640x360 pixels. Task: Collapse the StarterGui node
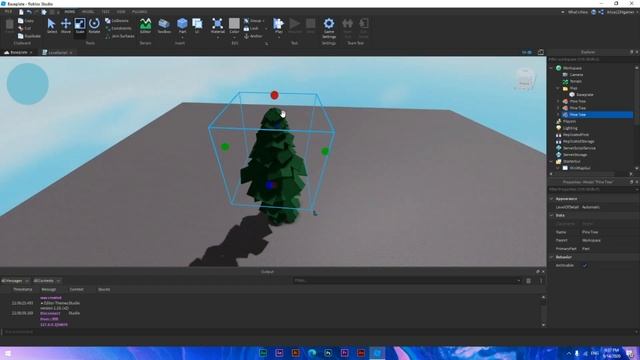click(x=551, y=162)
